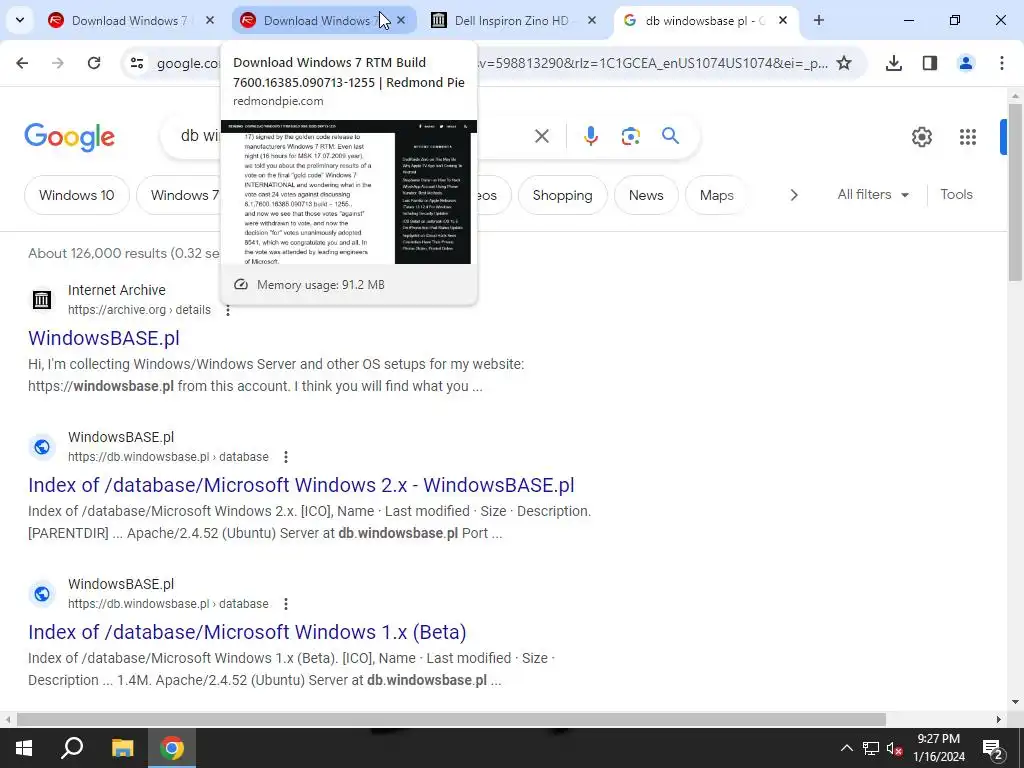
Task: Close the first Download Windows 7 tab
Action: click(210, 20)
